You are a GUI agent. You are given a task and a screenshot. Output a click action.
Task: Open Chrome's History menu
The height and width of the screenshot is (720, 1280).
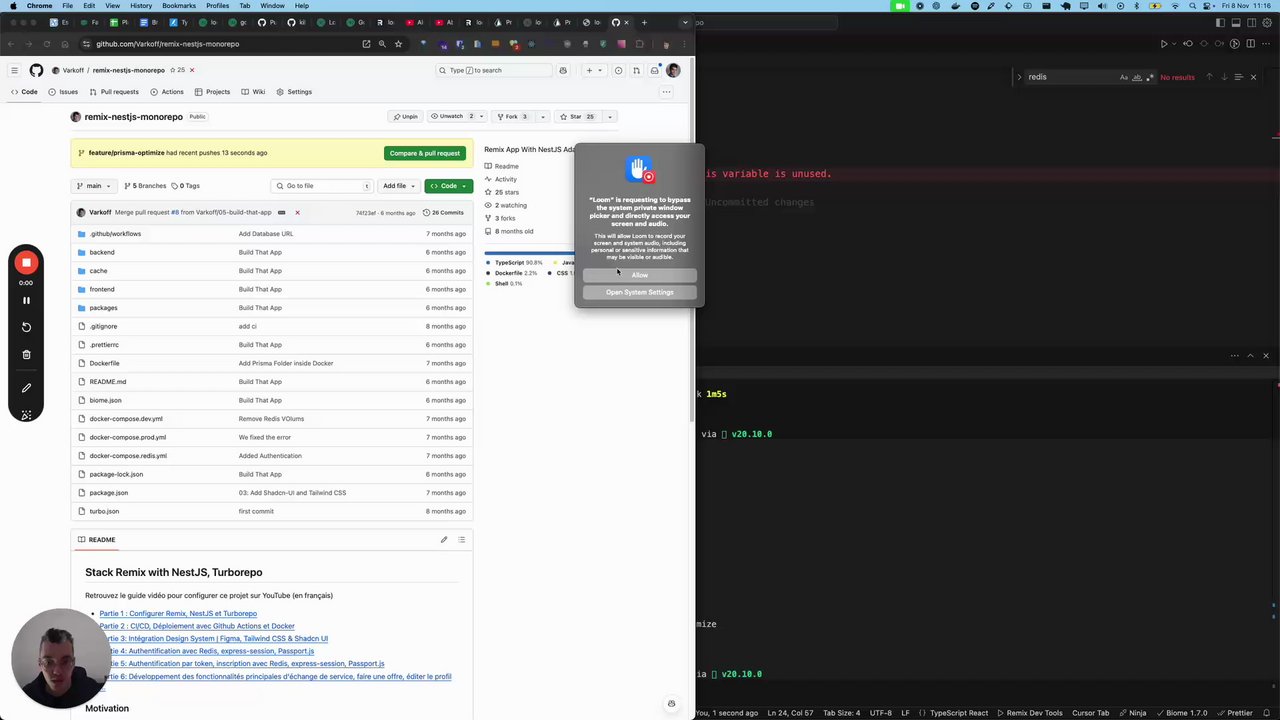coord(141,6)
